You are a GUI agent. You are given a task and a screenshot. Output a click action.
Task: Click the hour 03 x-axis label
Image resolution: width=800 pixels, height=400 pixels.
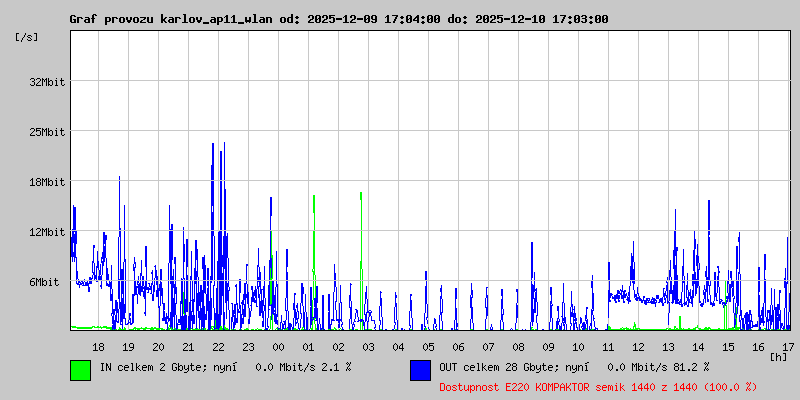point(368,347)
